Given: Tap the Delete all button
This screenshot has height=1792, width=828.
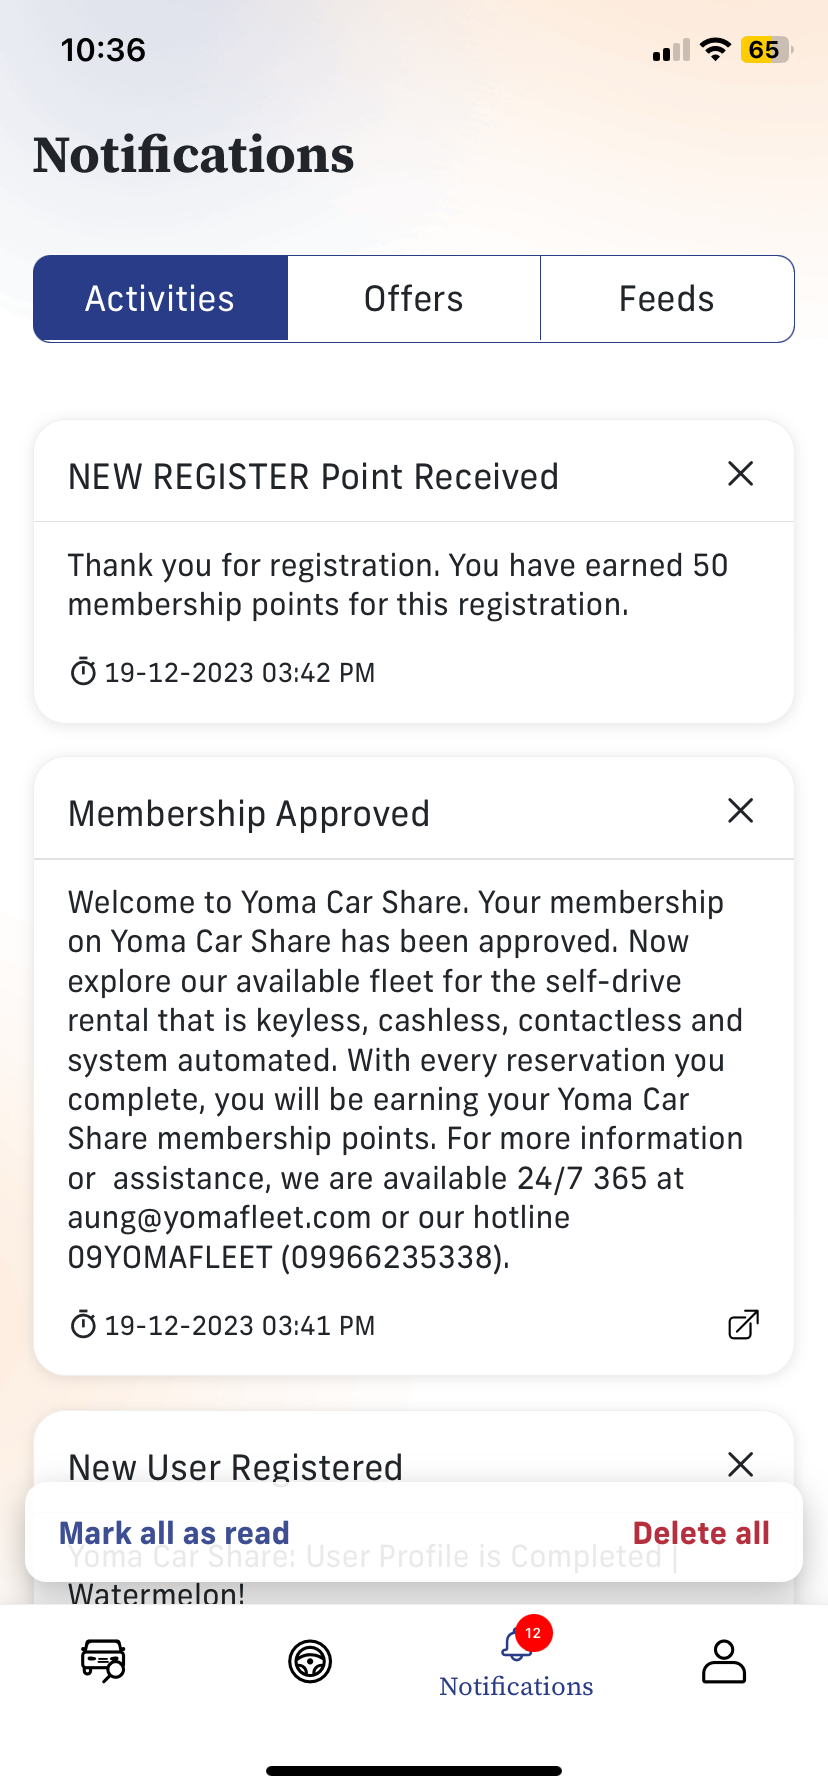Looking at the screenshot, I should point(701,1533).
